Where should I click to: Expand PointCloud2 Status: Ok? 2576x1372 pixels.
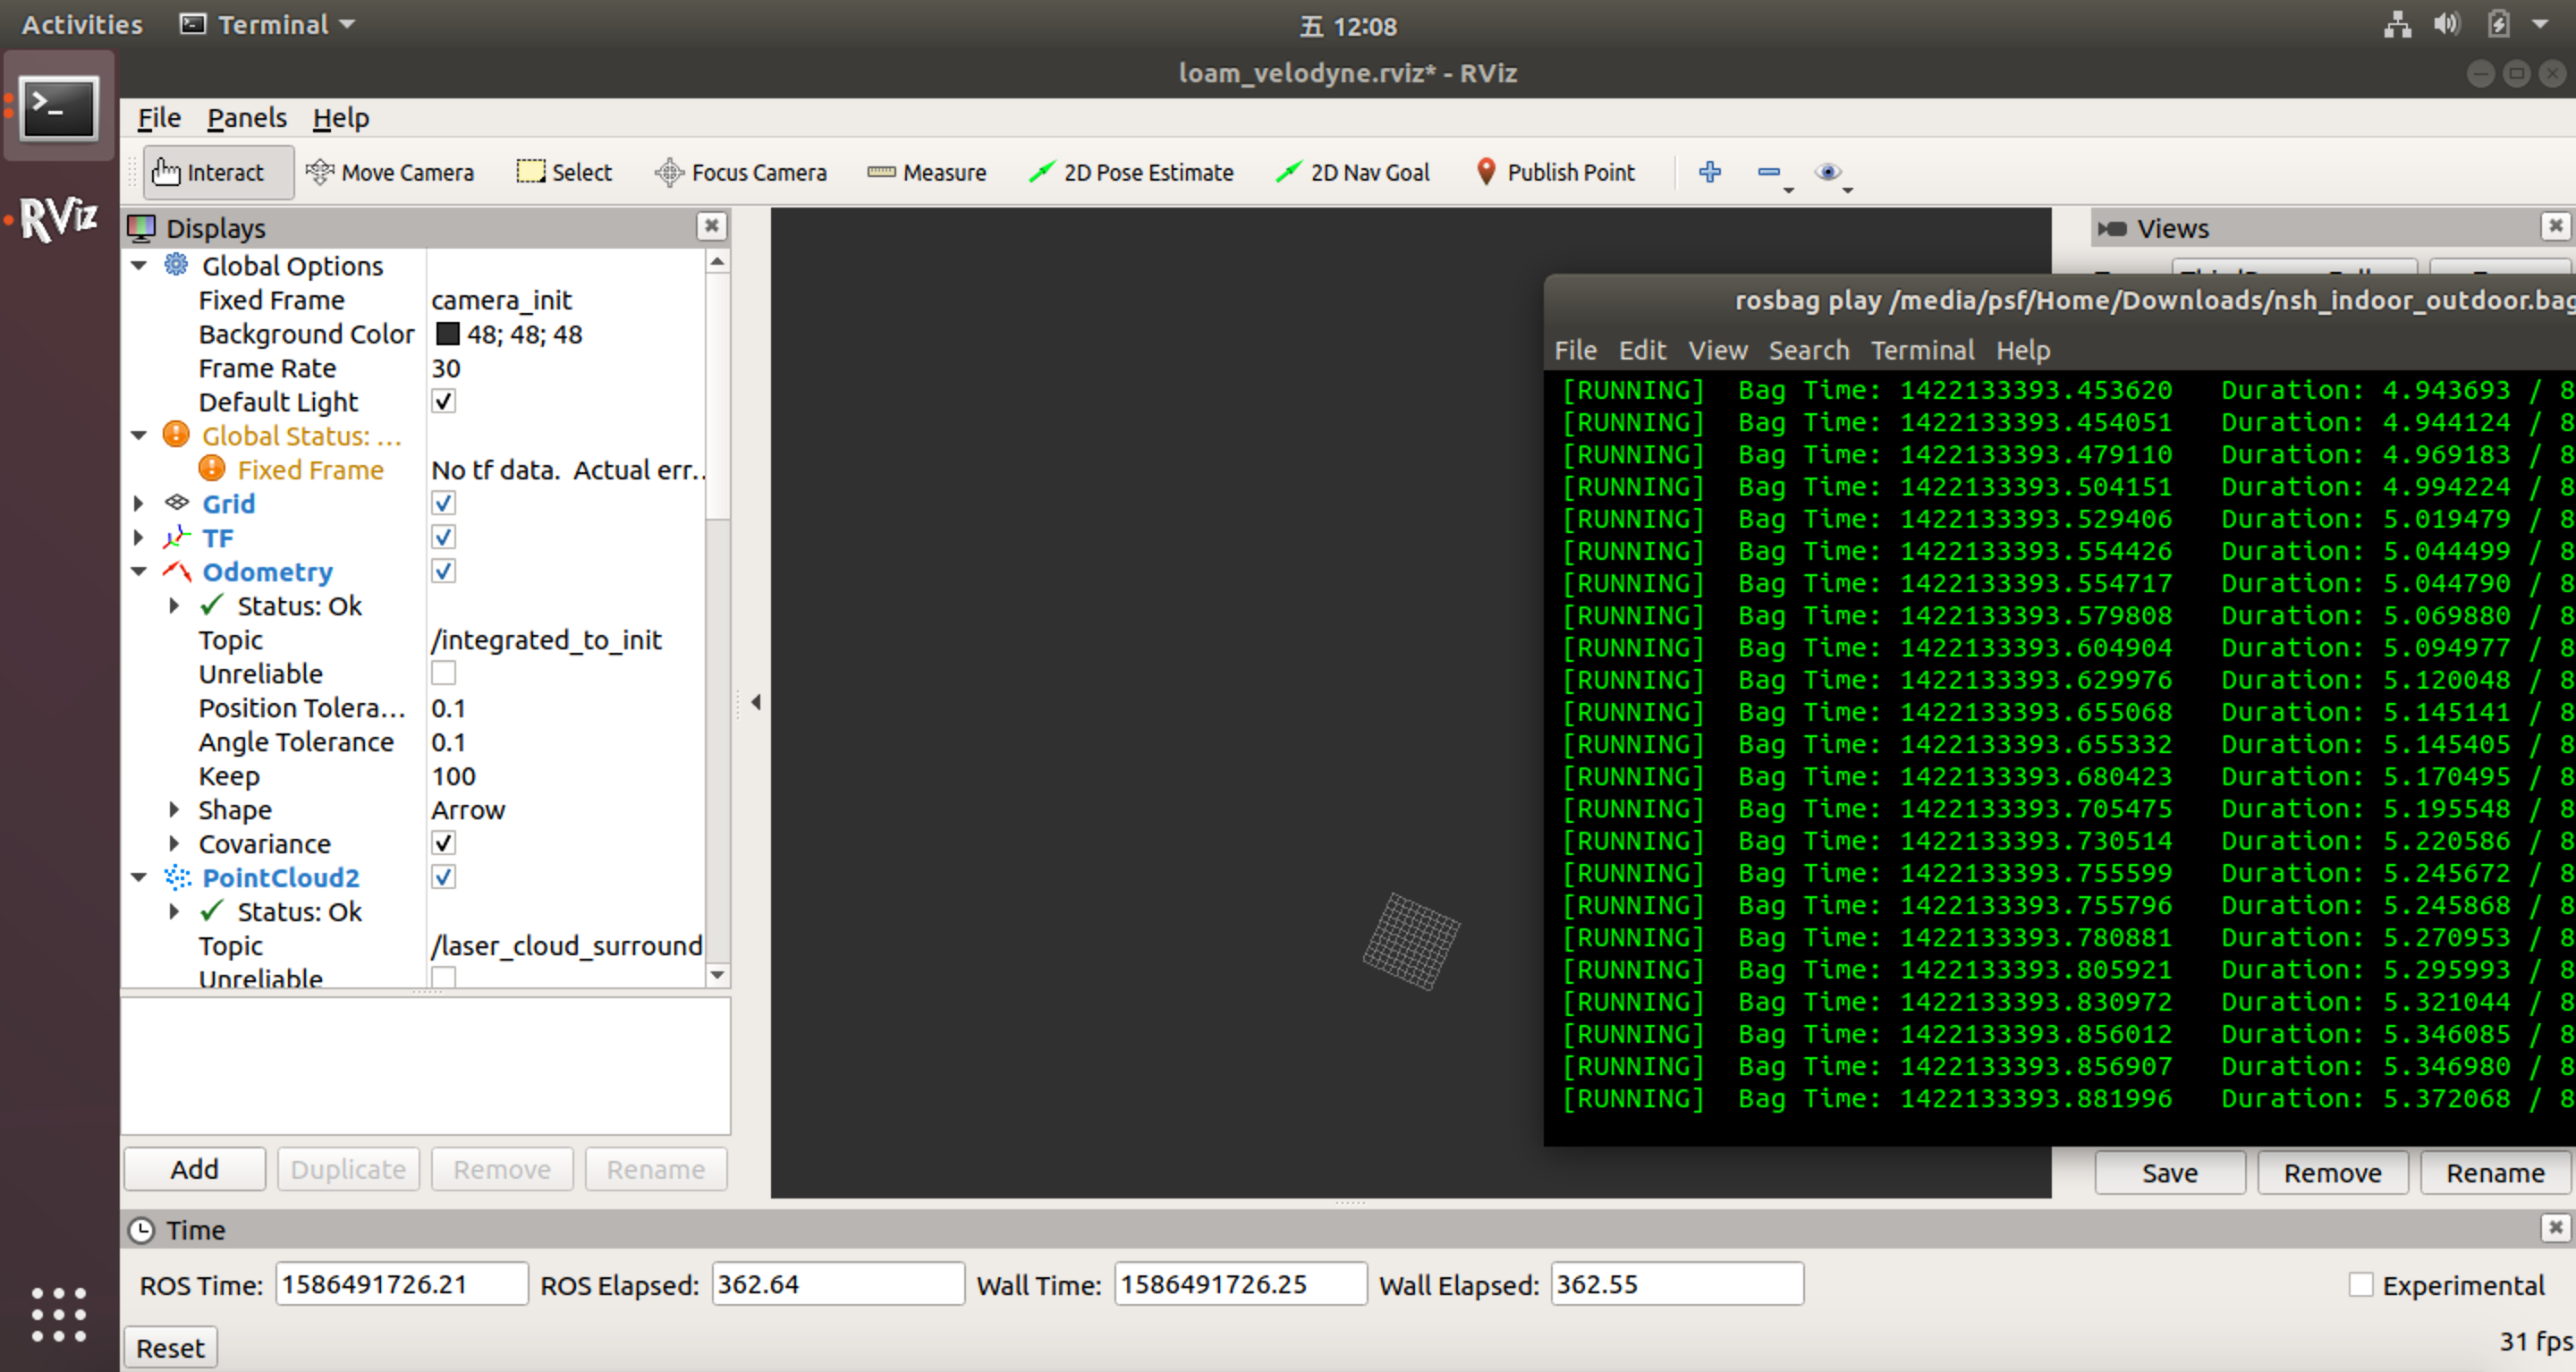tap(174, 912)
